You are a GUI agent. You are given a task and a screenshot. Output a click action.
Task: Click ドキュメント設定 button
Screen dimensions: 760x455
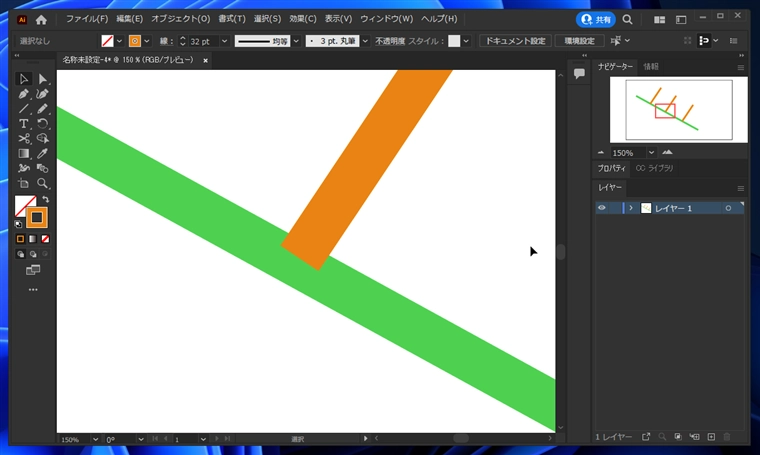(516, 41)
